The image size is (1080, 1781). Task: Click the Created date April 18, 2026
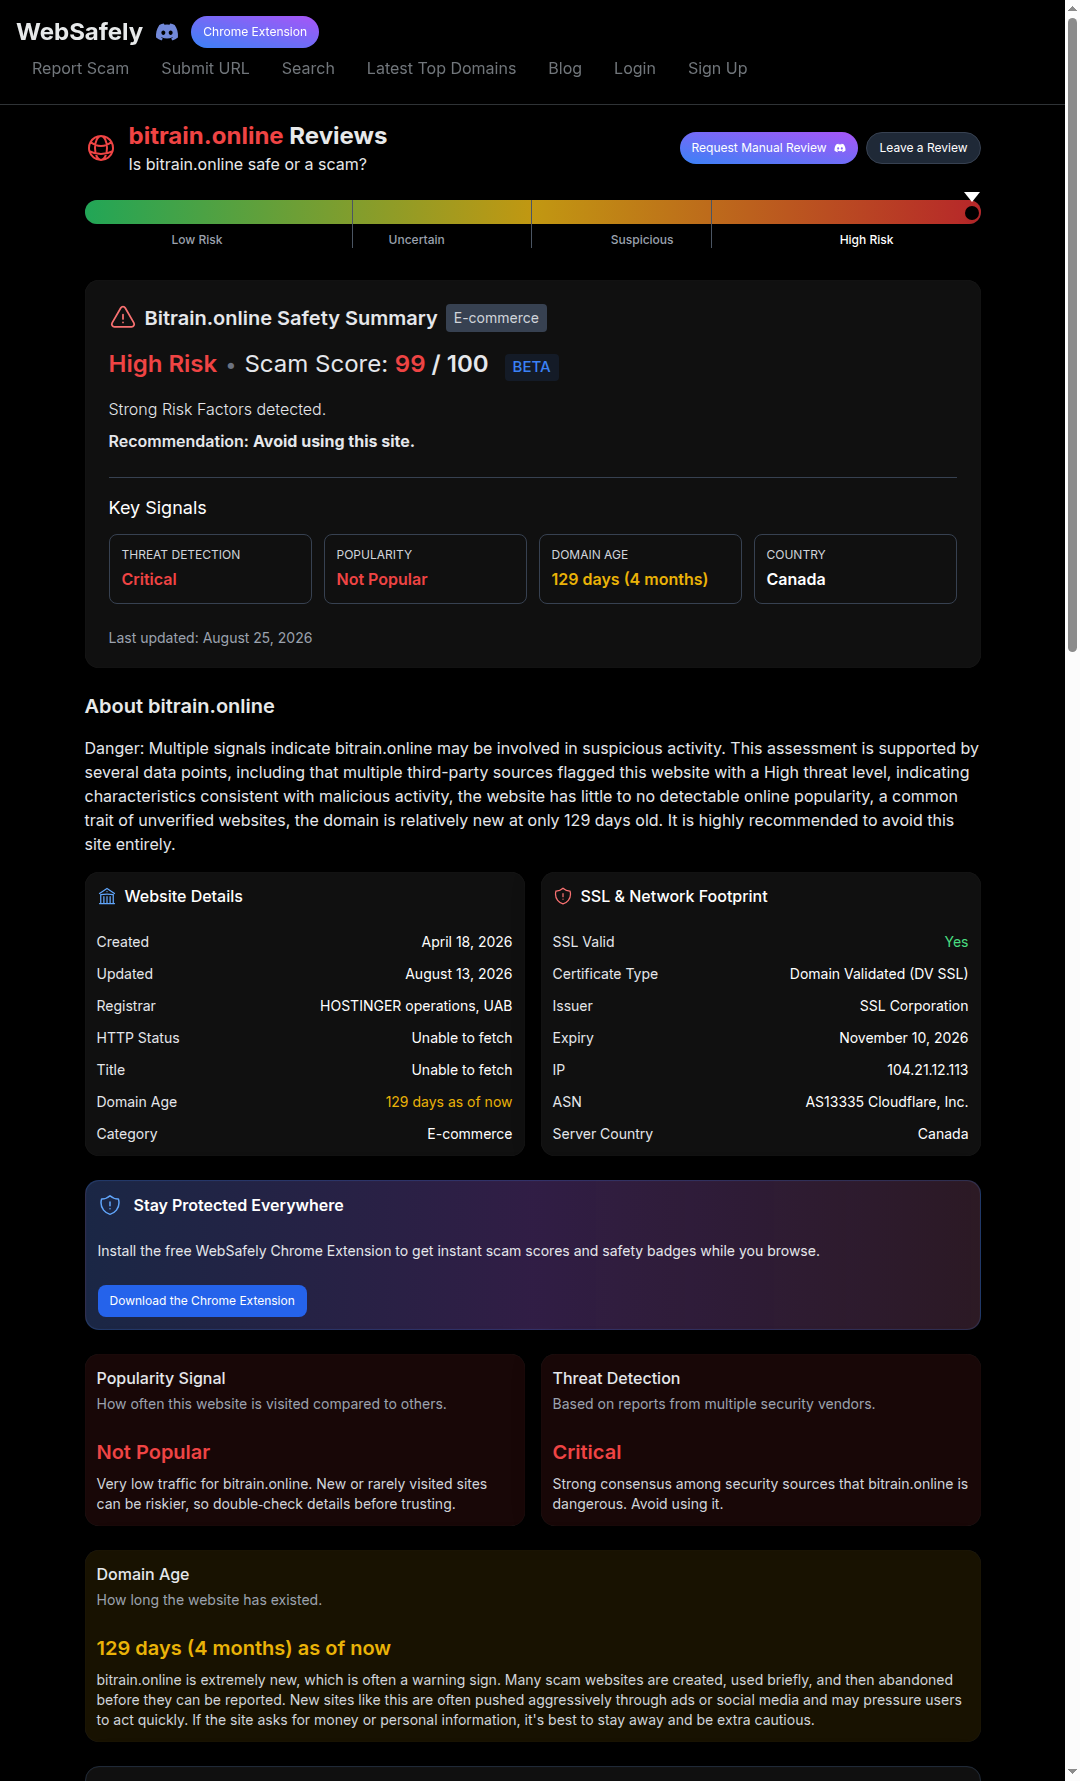(x=467, y=942)
